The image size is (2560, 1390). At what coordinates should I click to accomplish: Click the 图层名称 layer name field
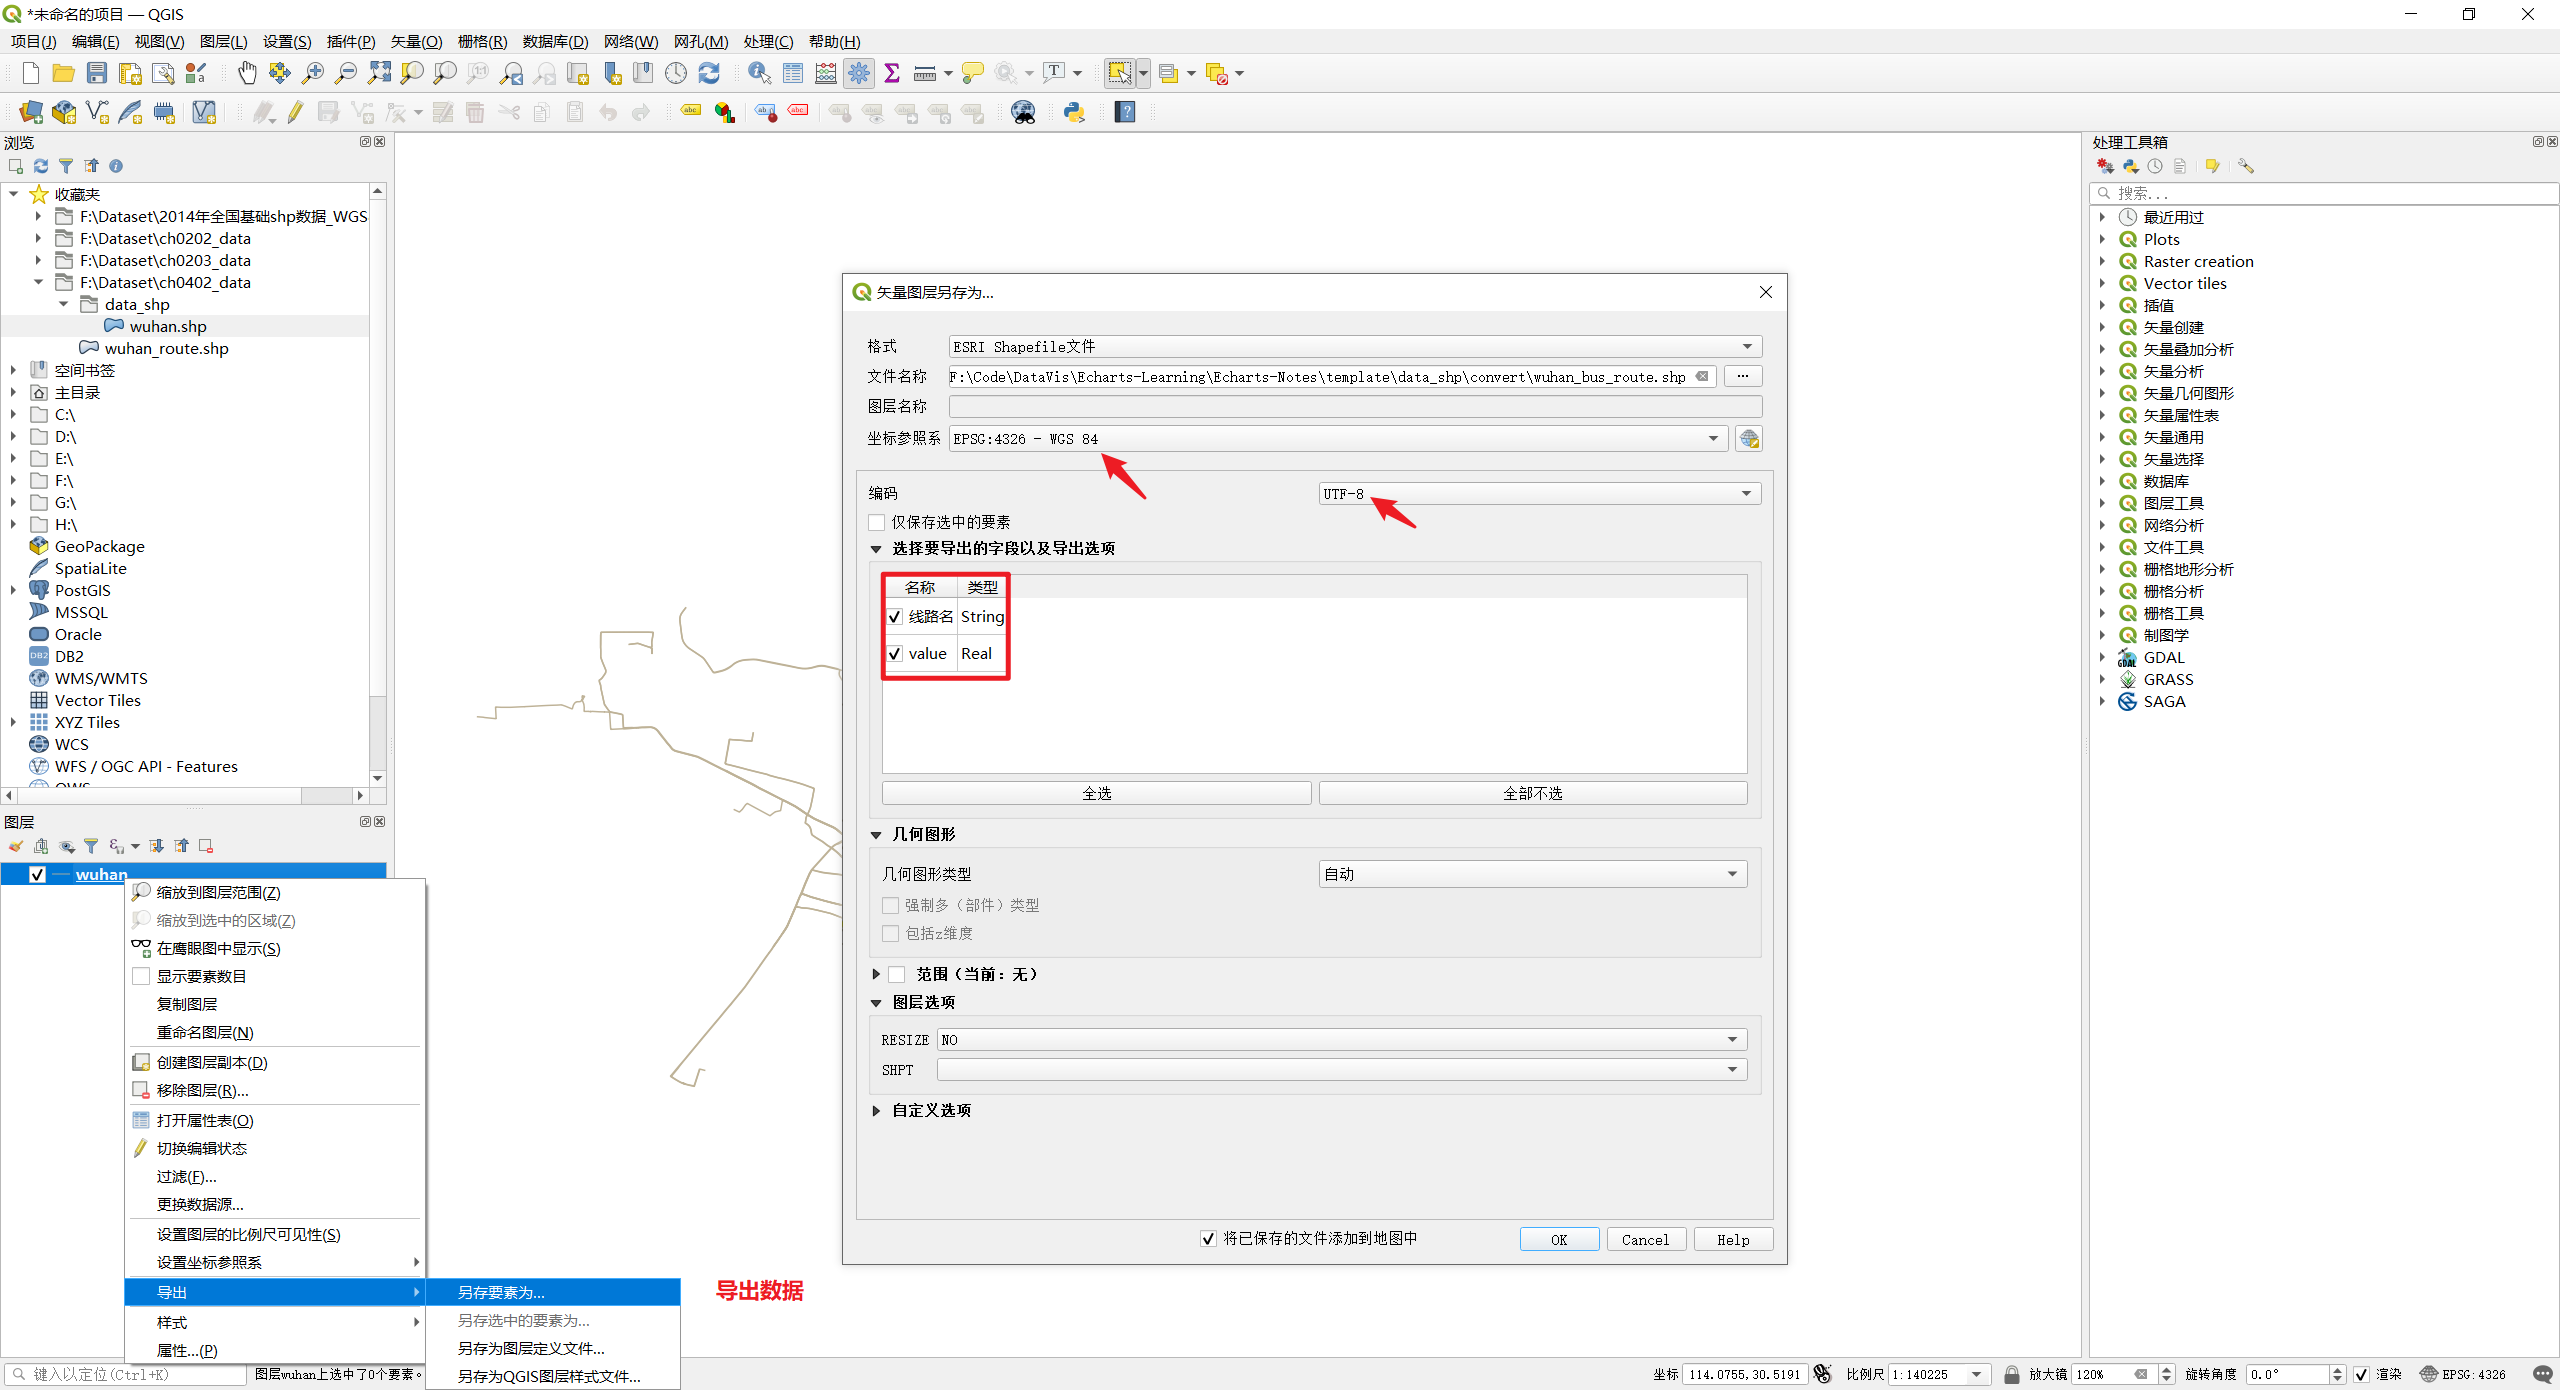tap(1355, 406)
